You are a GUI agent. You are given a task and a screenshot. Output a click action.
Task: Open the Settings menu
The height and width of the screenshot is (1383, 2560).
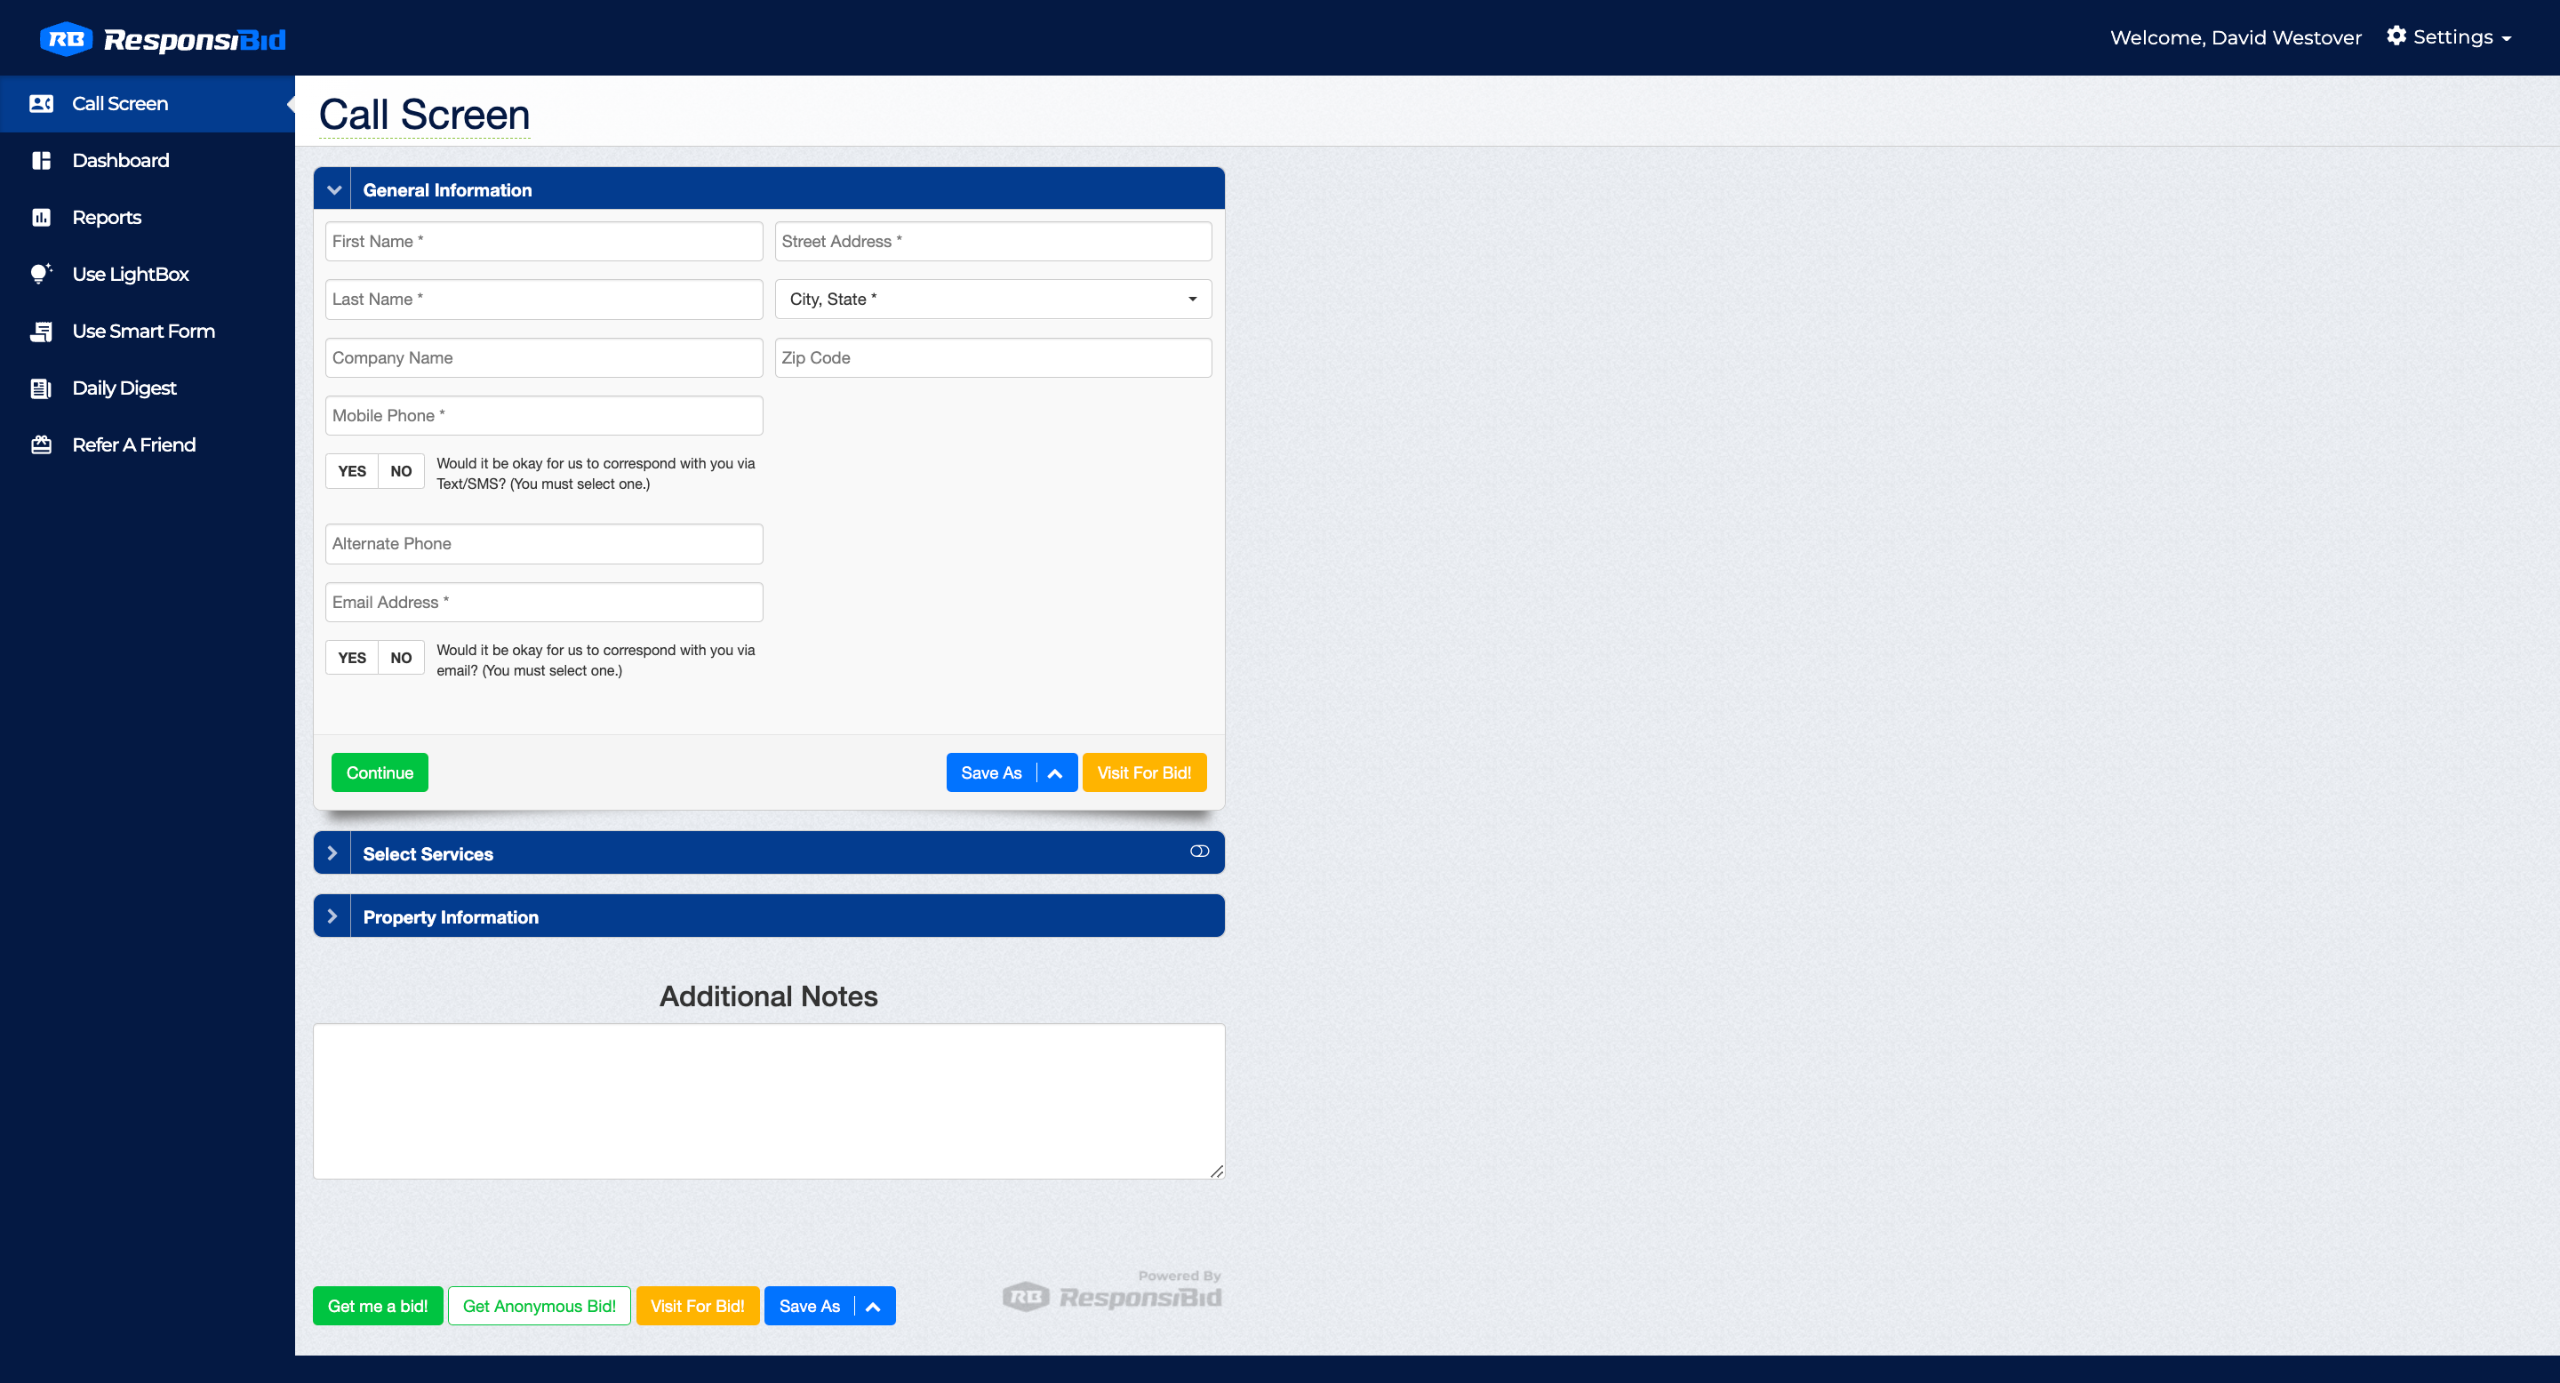2448,37
